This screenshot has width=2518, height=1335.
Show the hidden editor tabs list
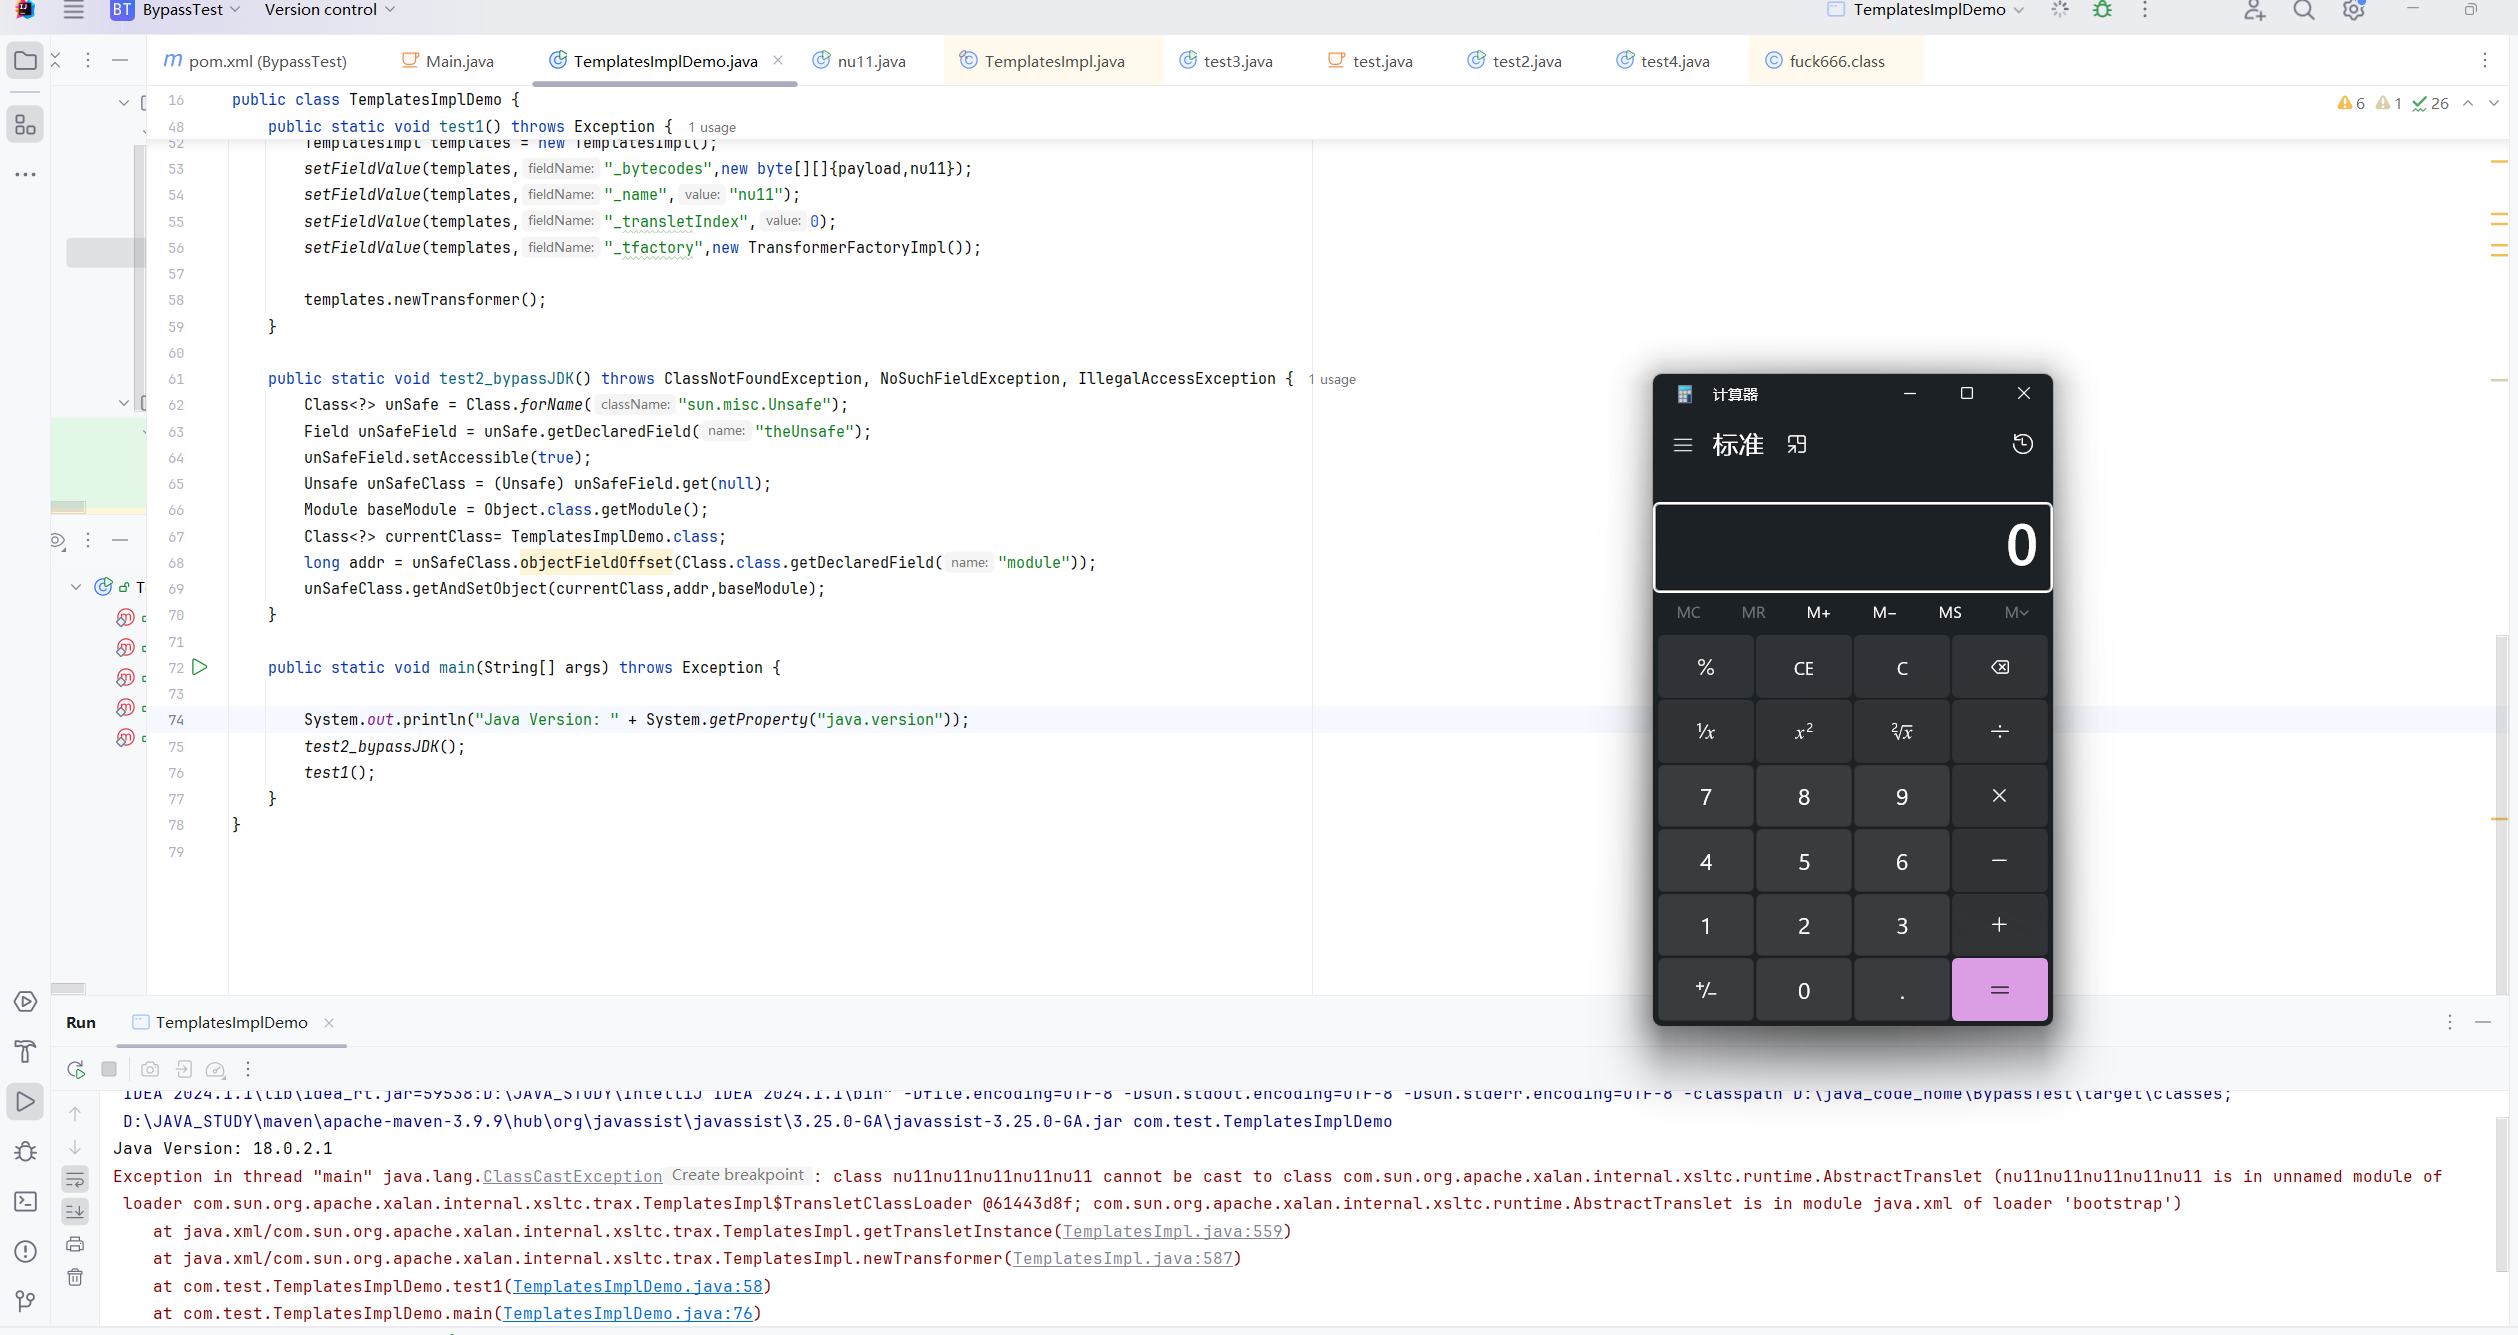click(2484, 61)
